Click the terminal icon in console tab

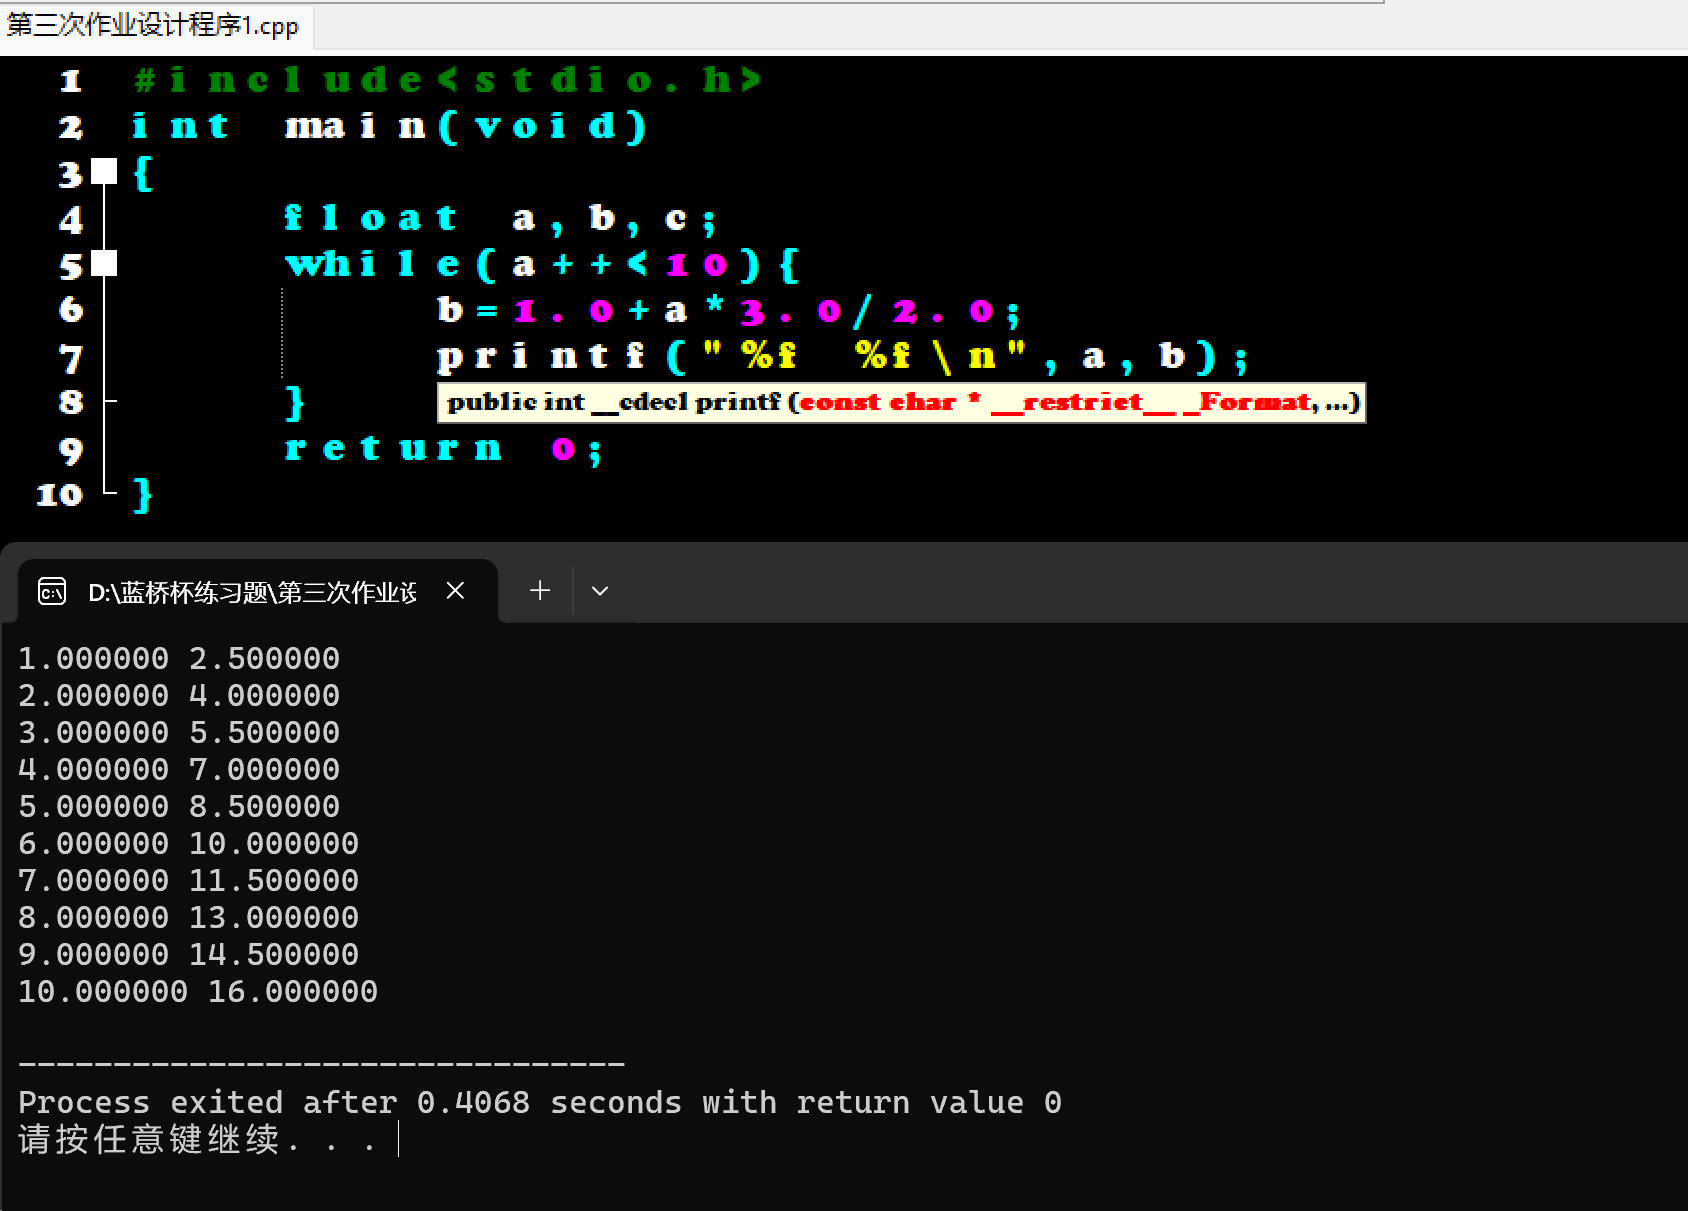click(x=52, y=592)
